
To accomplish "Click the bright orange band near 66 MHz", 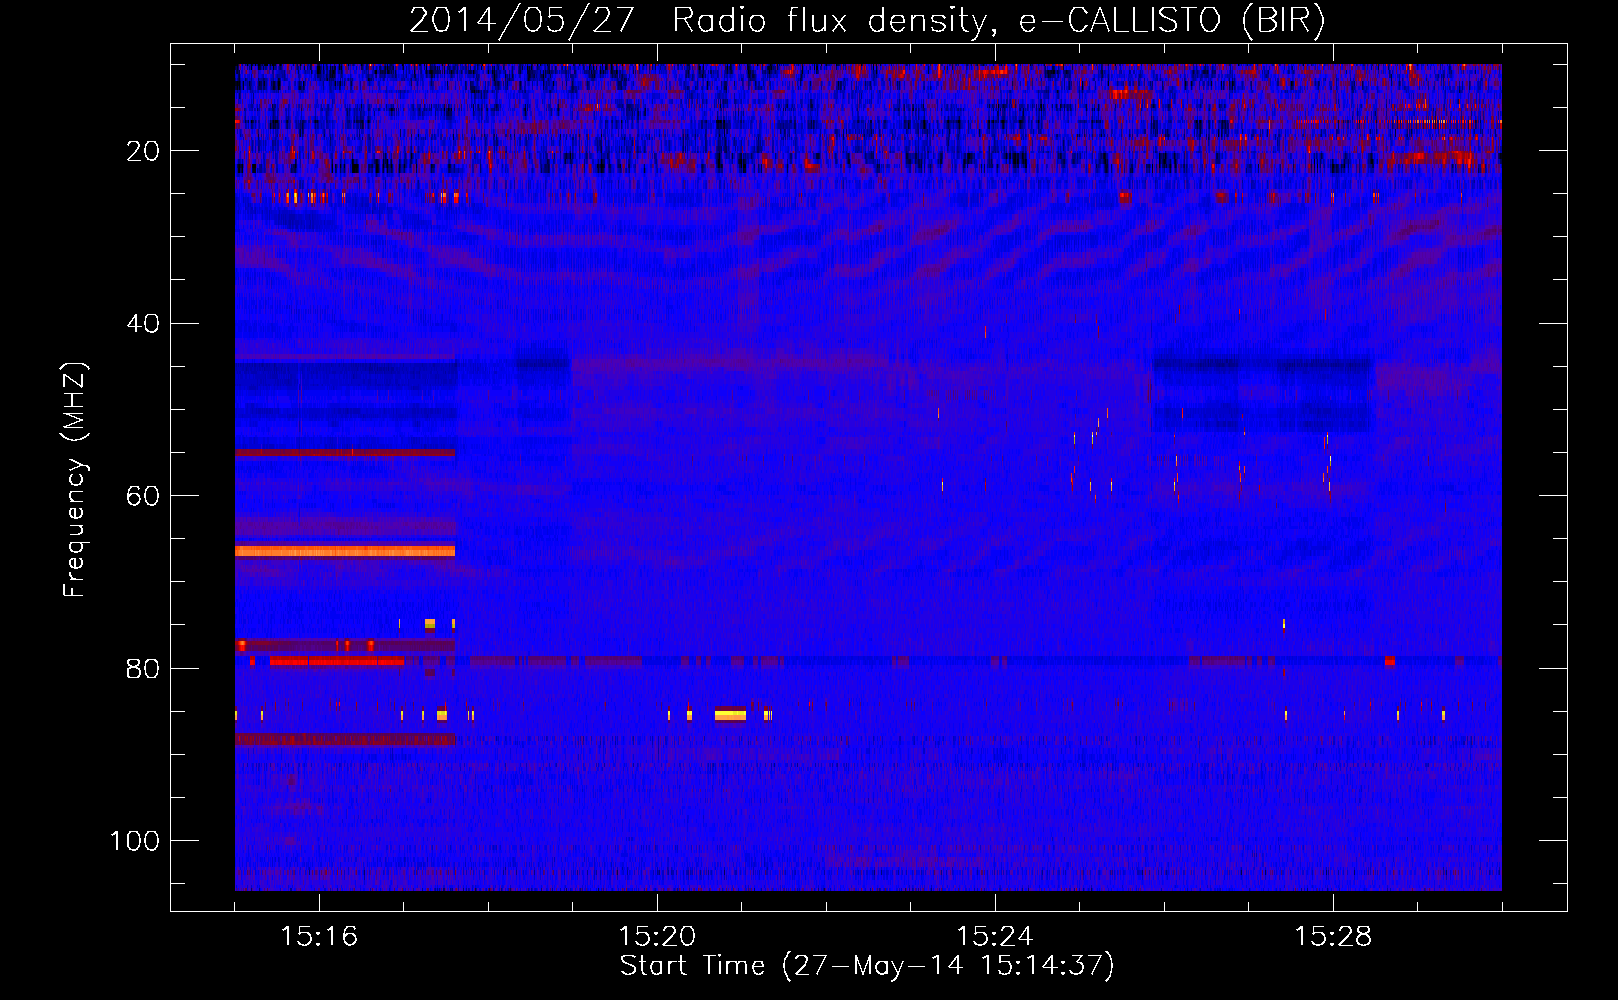I will [x=345, y=551].
